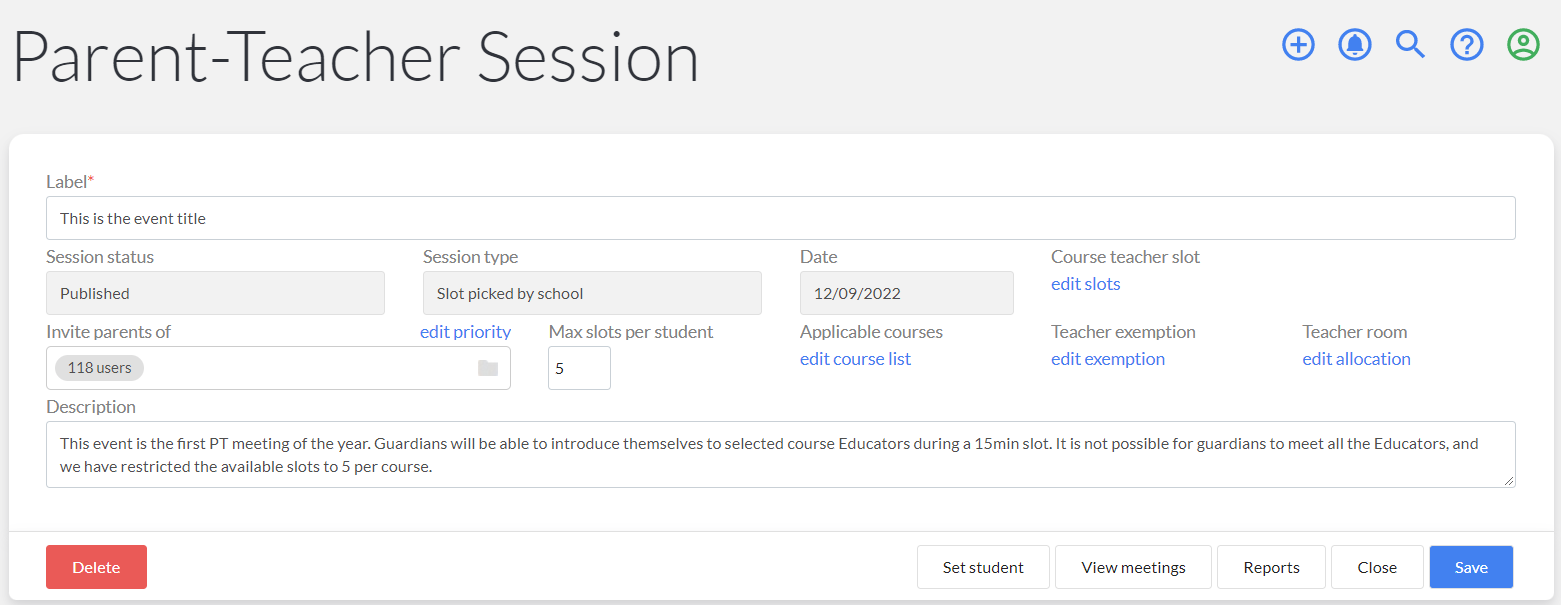Click the Invite parents of label
The height and width of the screenshot is (605, 1561).
[108, 332]
